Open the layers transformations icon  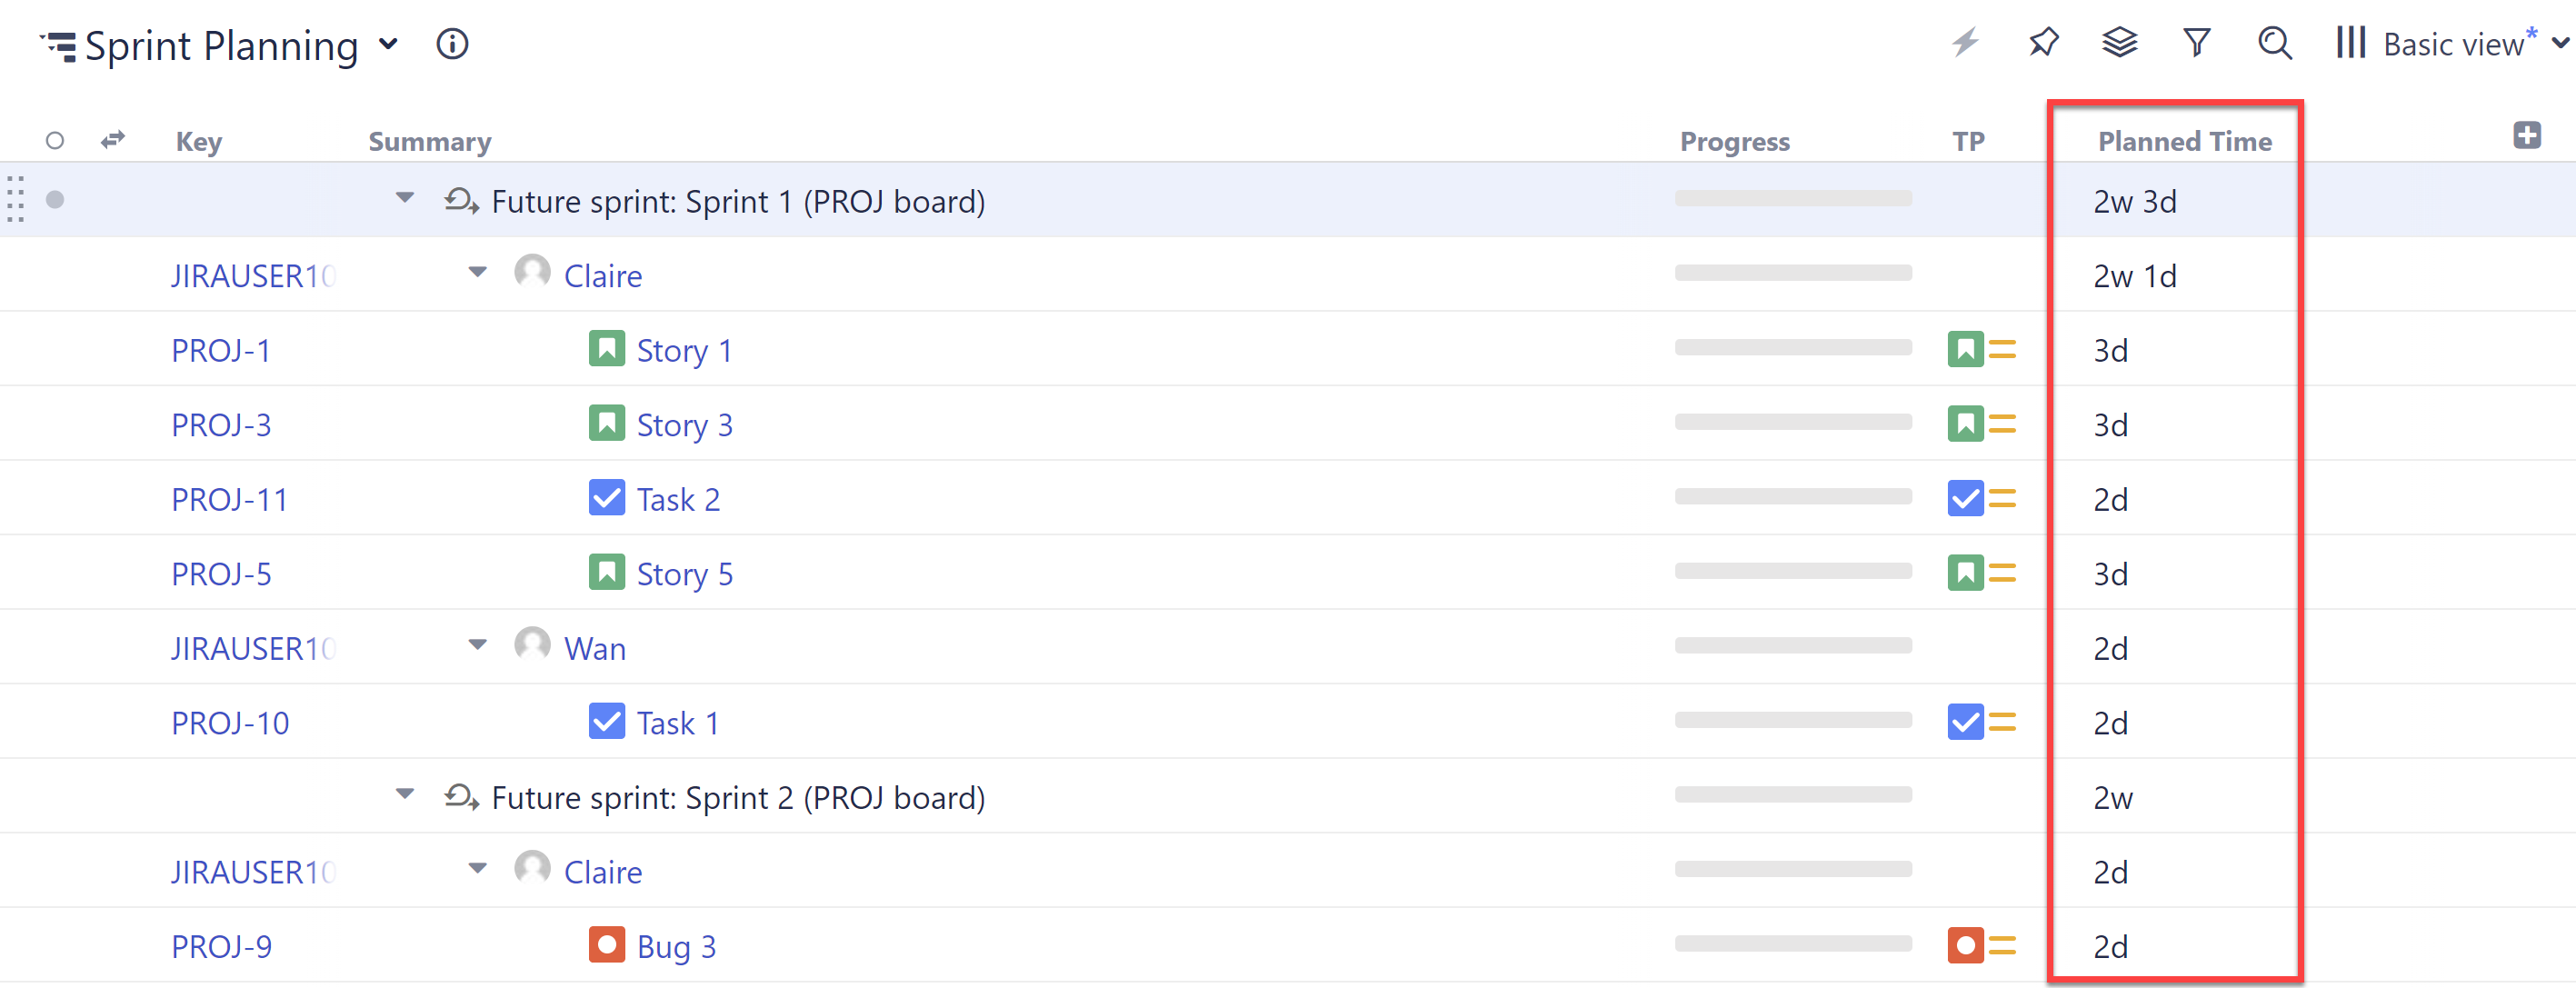click(2119, 43)
